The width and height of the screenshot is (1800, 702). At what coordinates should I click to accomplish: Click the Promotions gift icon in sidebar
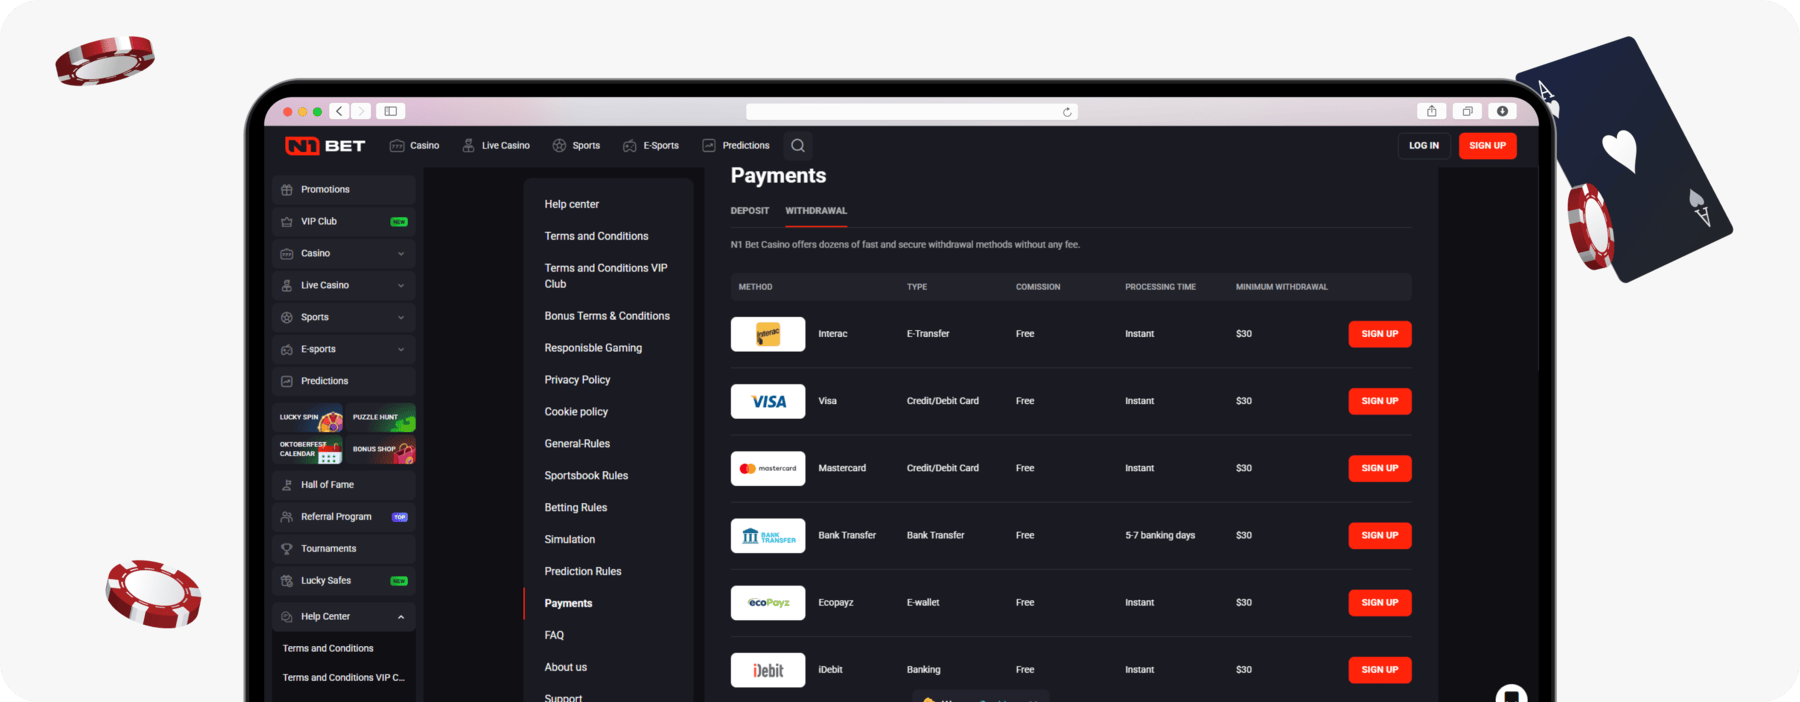click(x=287, y=190)
